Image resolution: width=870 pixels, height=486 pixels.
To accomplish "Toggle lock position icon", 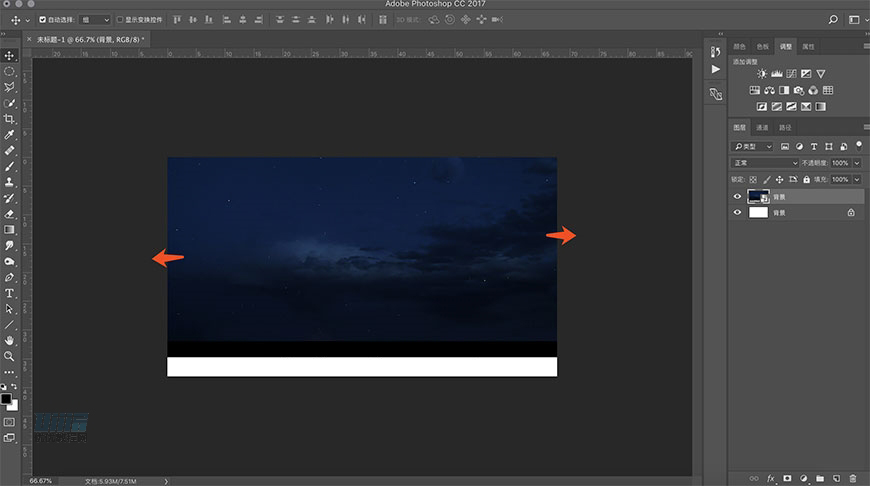I will 780,179.
